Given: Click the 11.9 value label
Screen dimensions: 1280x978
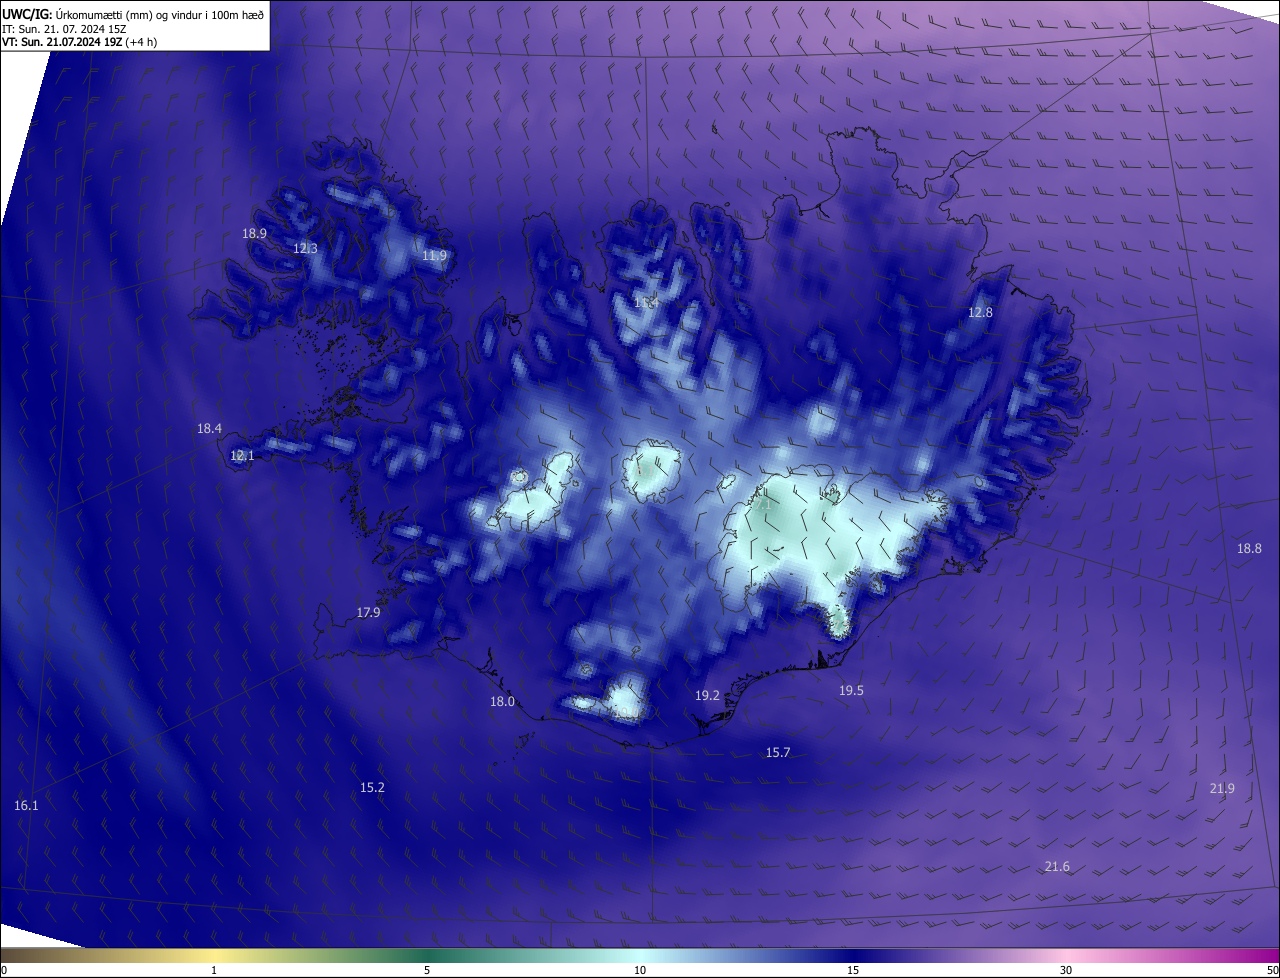Looking at the screenshot, I should click(434, 256).
